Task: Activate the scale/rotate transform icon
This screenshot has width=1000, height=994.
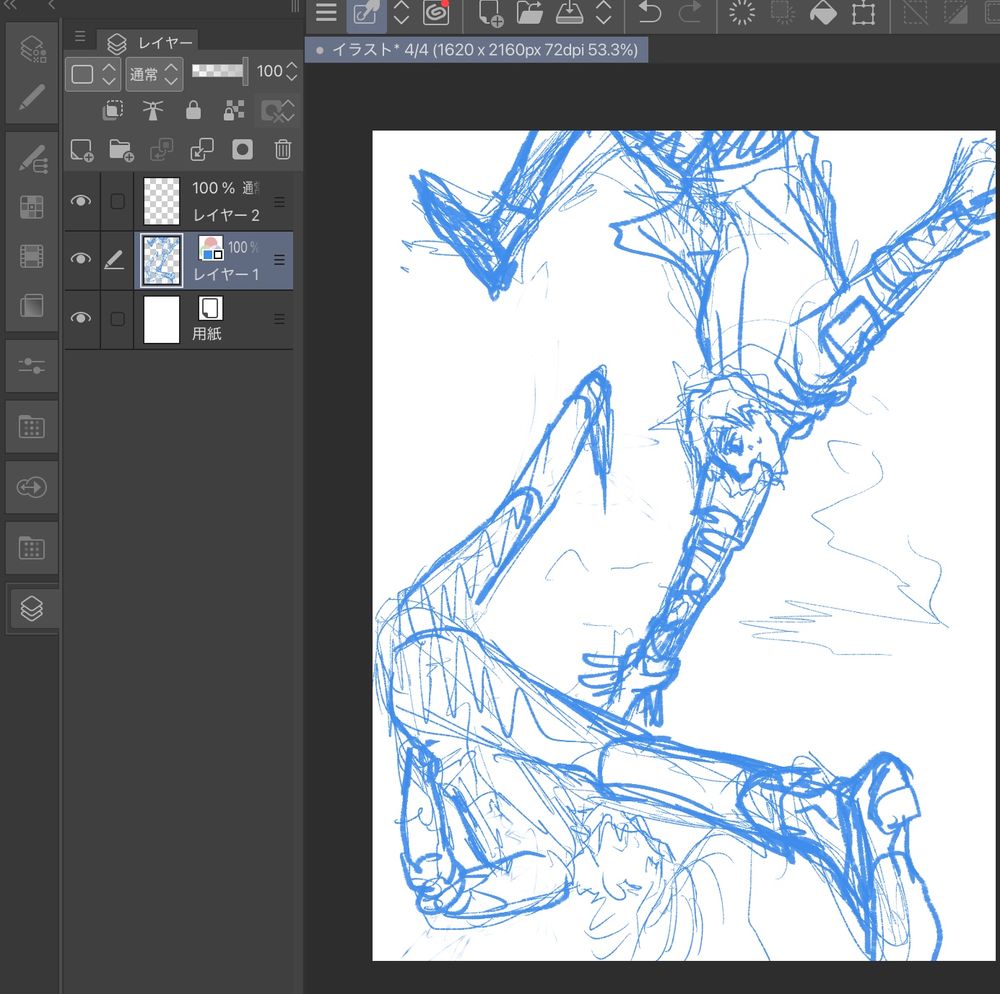Action: tap(864, 12)
